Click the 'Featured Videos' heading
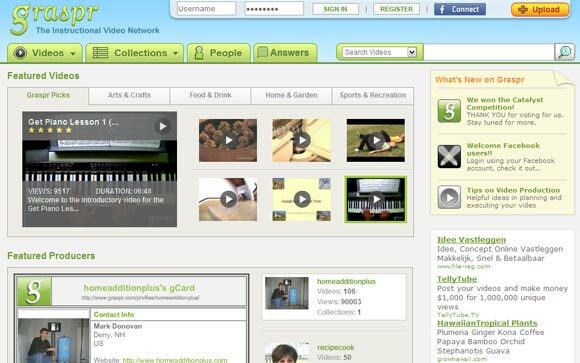The image size is (580, 363). [43, 76]
